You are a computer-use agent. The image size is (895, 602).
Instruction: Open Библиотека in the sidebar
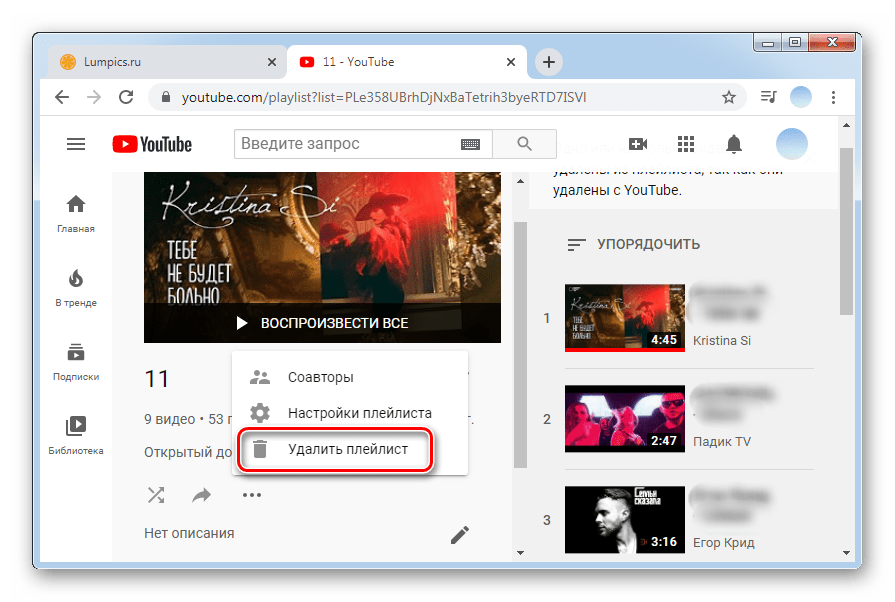point(76,435)
